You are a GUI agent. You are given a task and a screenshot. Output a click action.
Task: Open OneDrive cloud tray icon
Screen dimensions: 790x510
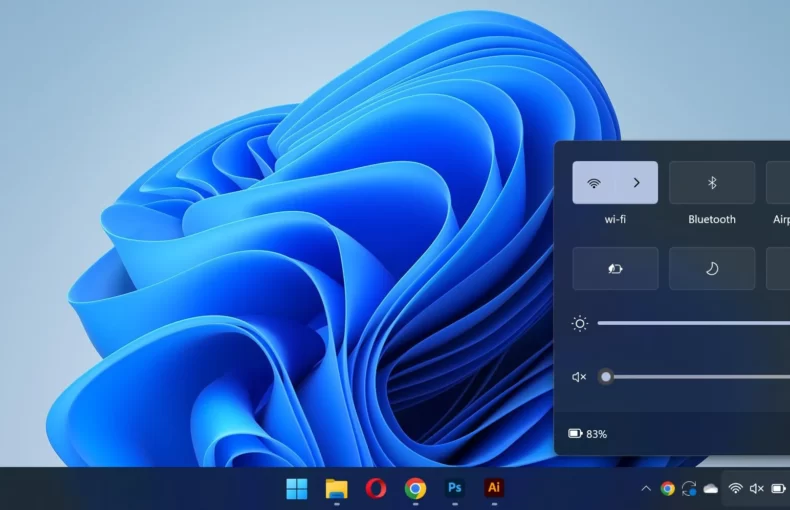710,488
